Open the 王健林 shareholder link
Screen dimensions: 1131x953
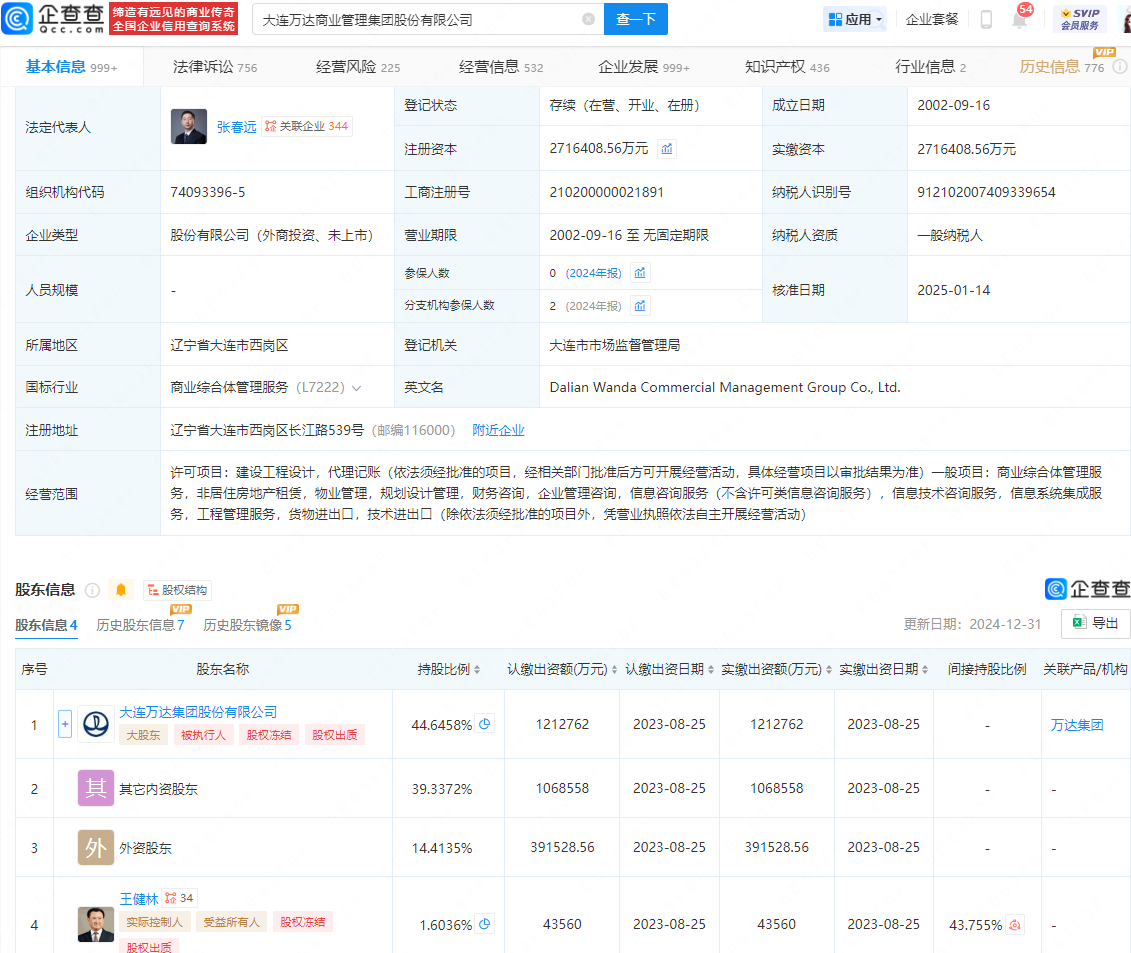click(138, 899)
